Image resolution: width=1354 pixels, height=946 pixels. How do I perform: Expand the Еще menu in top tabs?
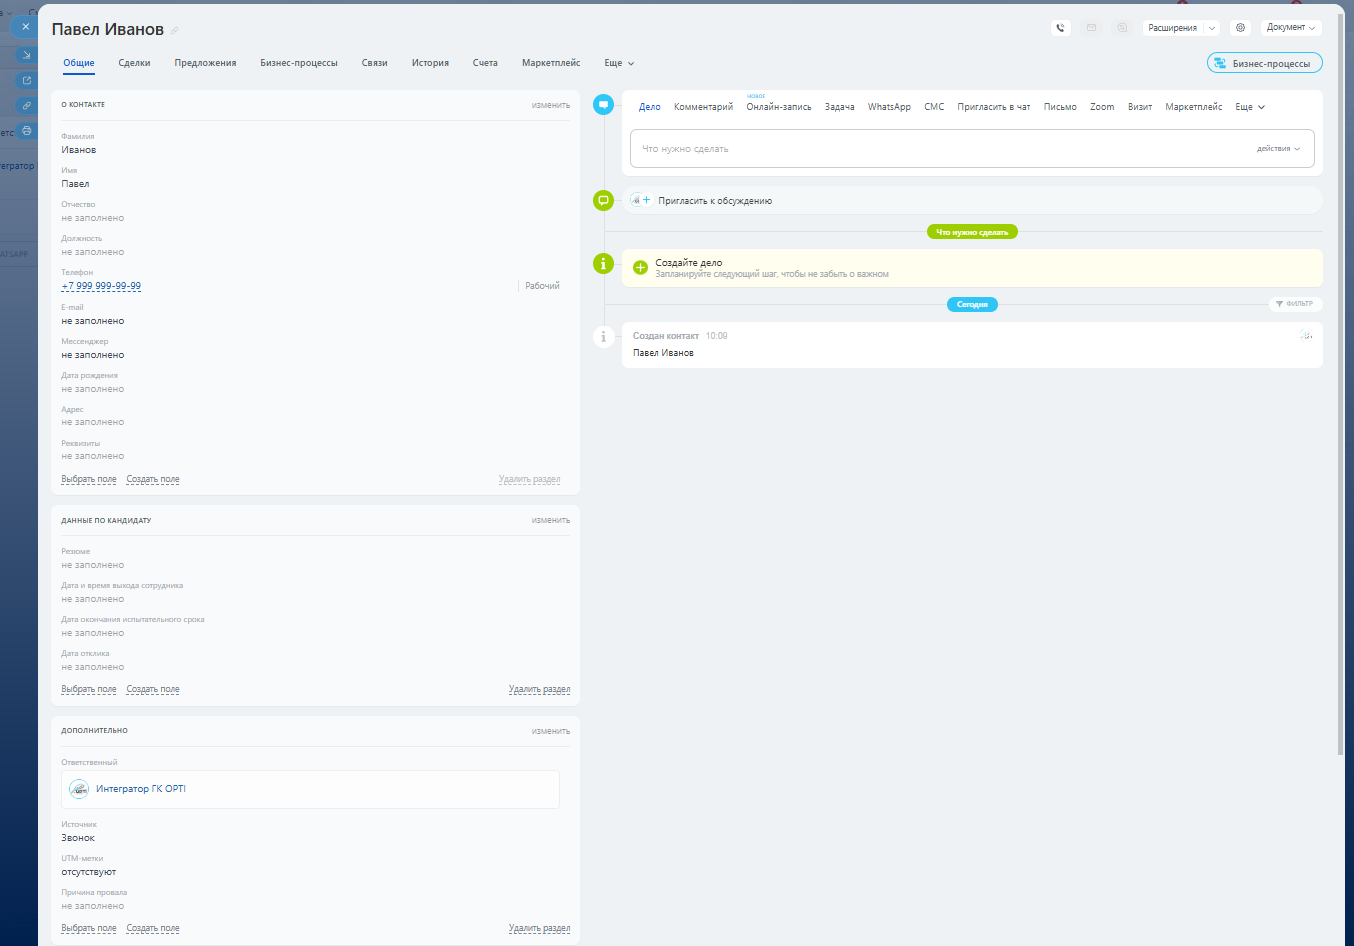coord(619,63)
